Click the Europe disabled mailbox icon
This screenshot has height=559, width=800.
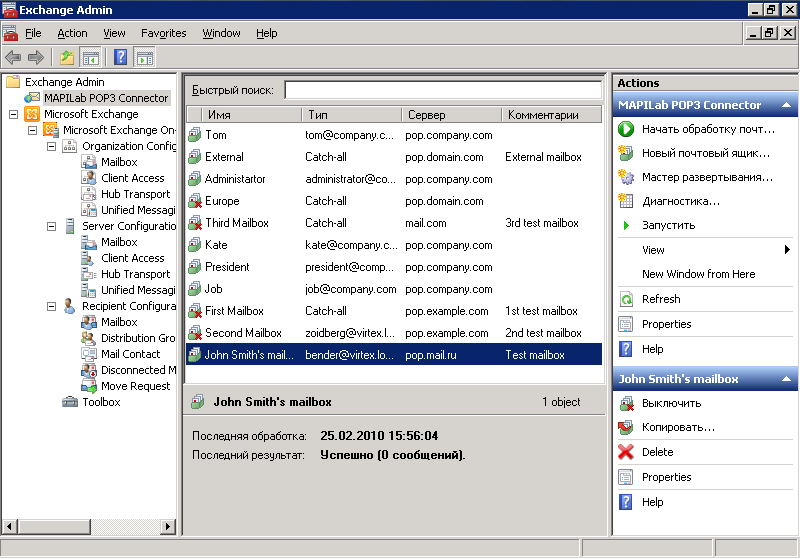point(194,201)
